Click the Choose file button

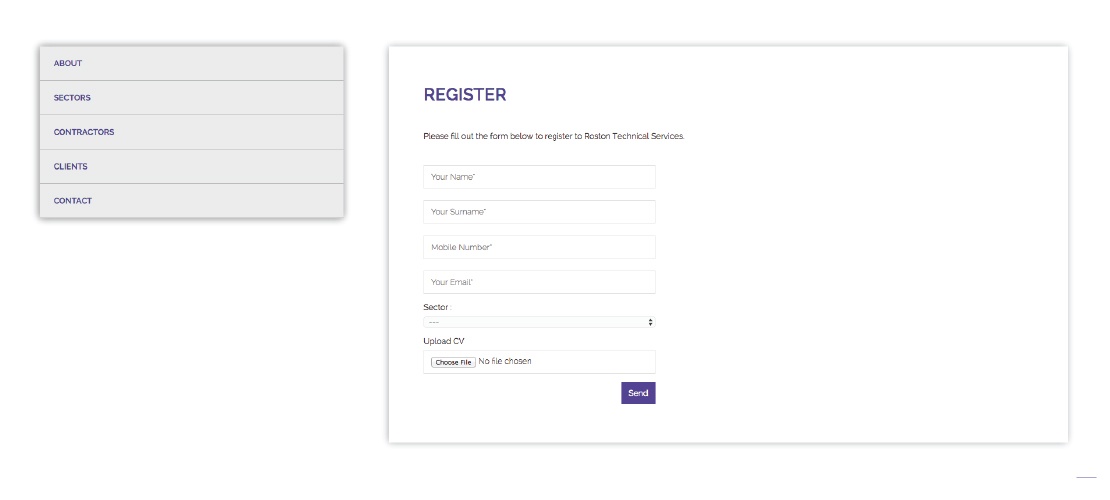(x=453, y=362)
